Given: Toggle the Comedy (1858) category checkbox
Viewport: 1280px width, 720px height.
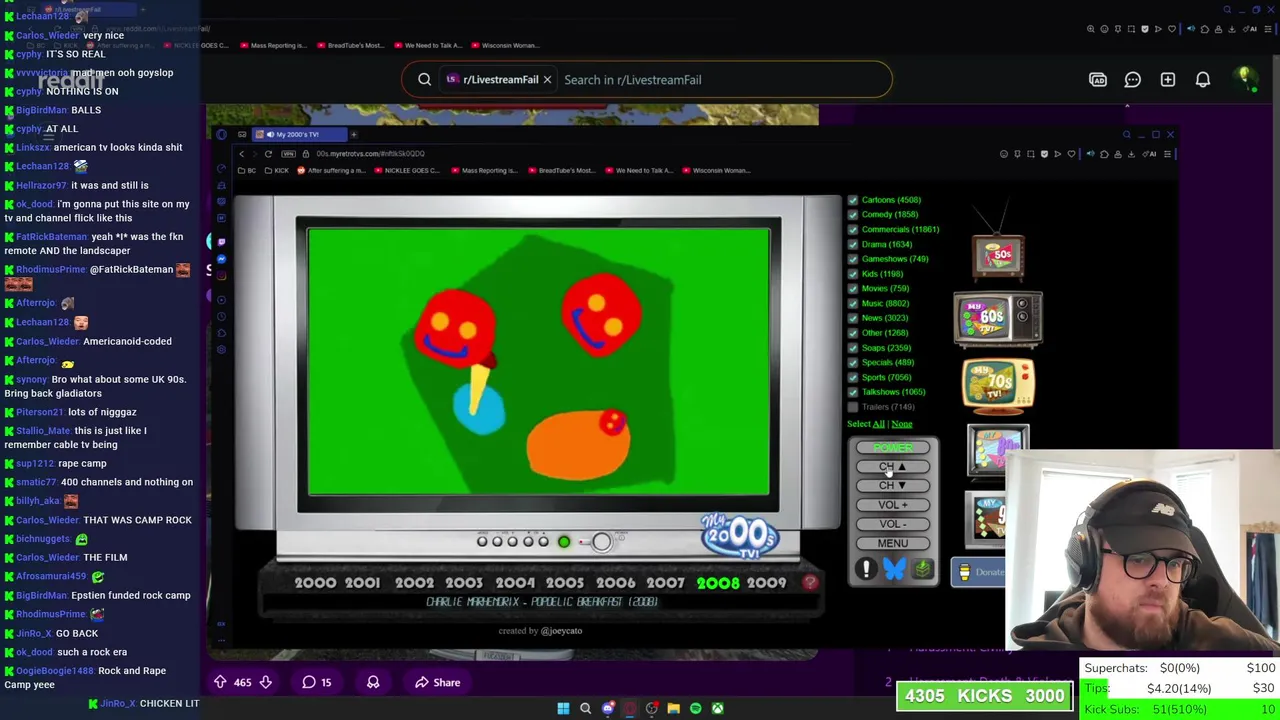Looking at the screenshot, I should (853, 215).
